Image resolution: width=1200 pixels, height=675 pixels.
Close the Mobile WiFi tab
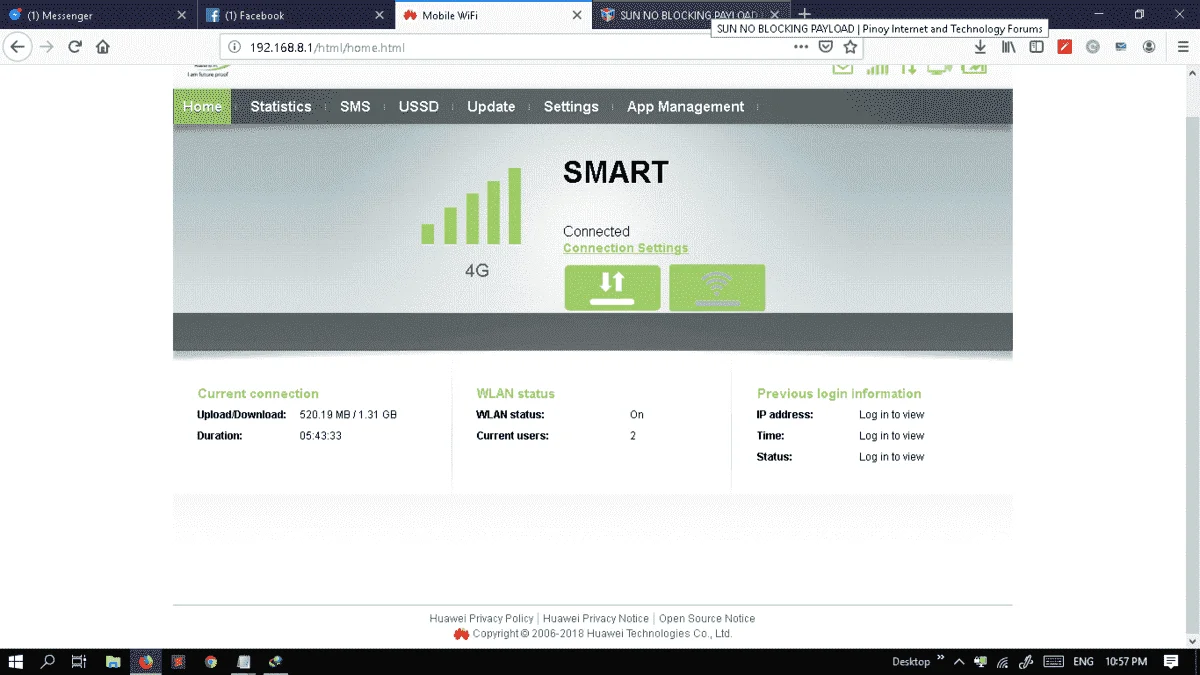577,15
